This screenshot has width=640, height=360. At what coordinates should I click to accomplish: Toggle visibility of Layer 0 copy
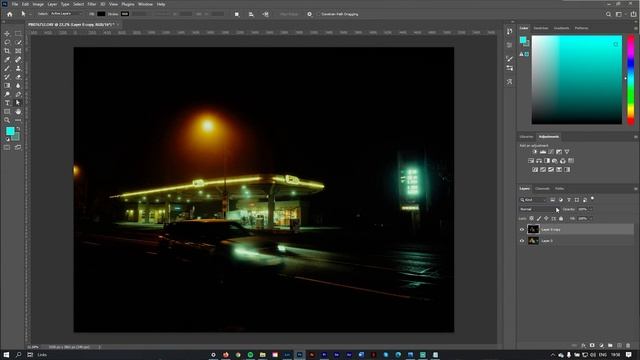click(522, 230)
